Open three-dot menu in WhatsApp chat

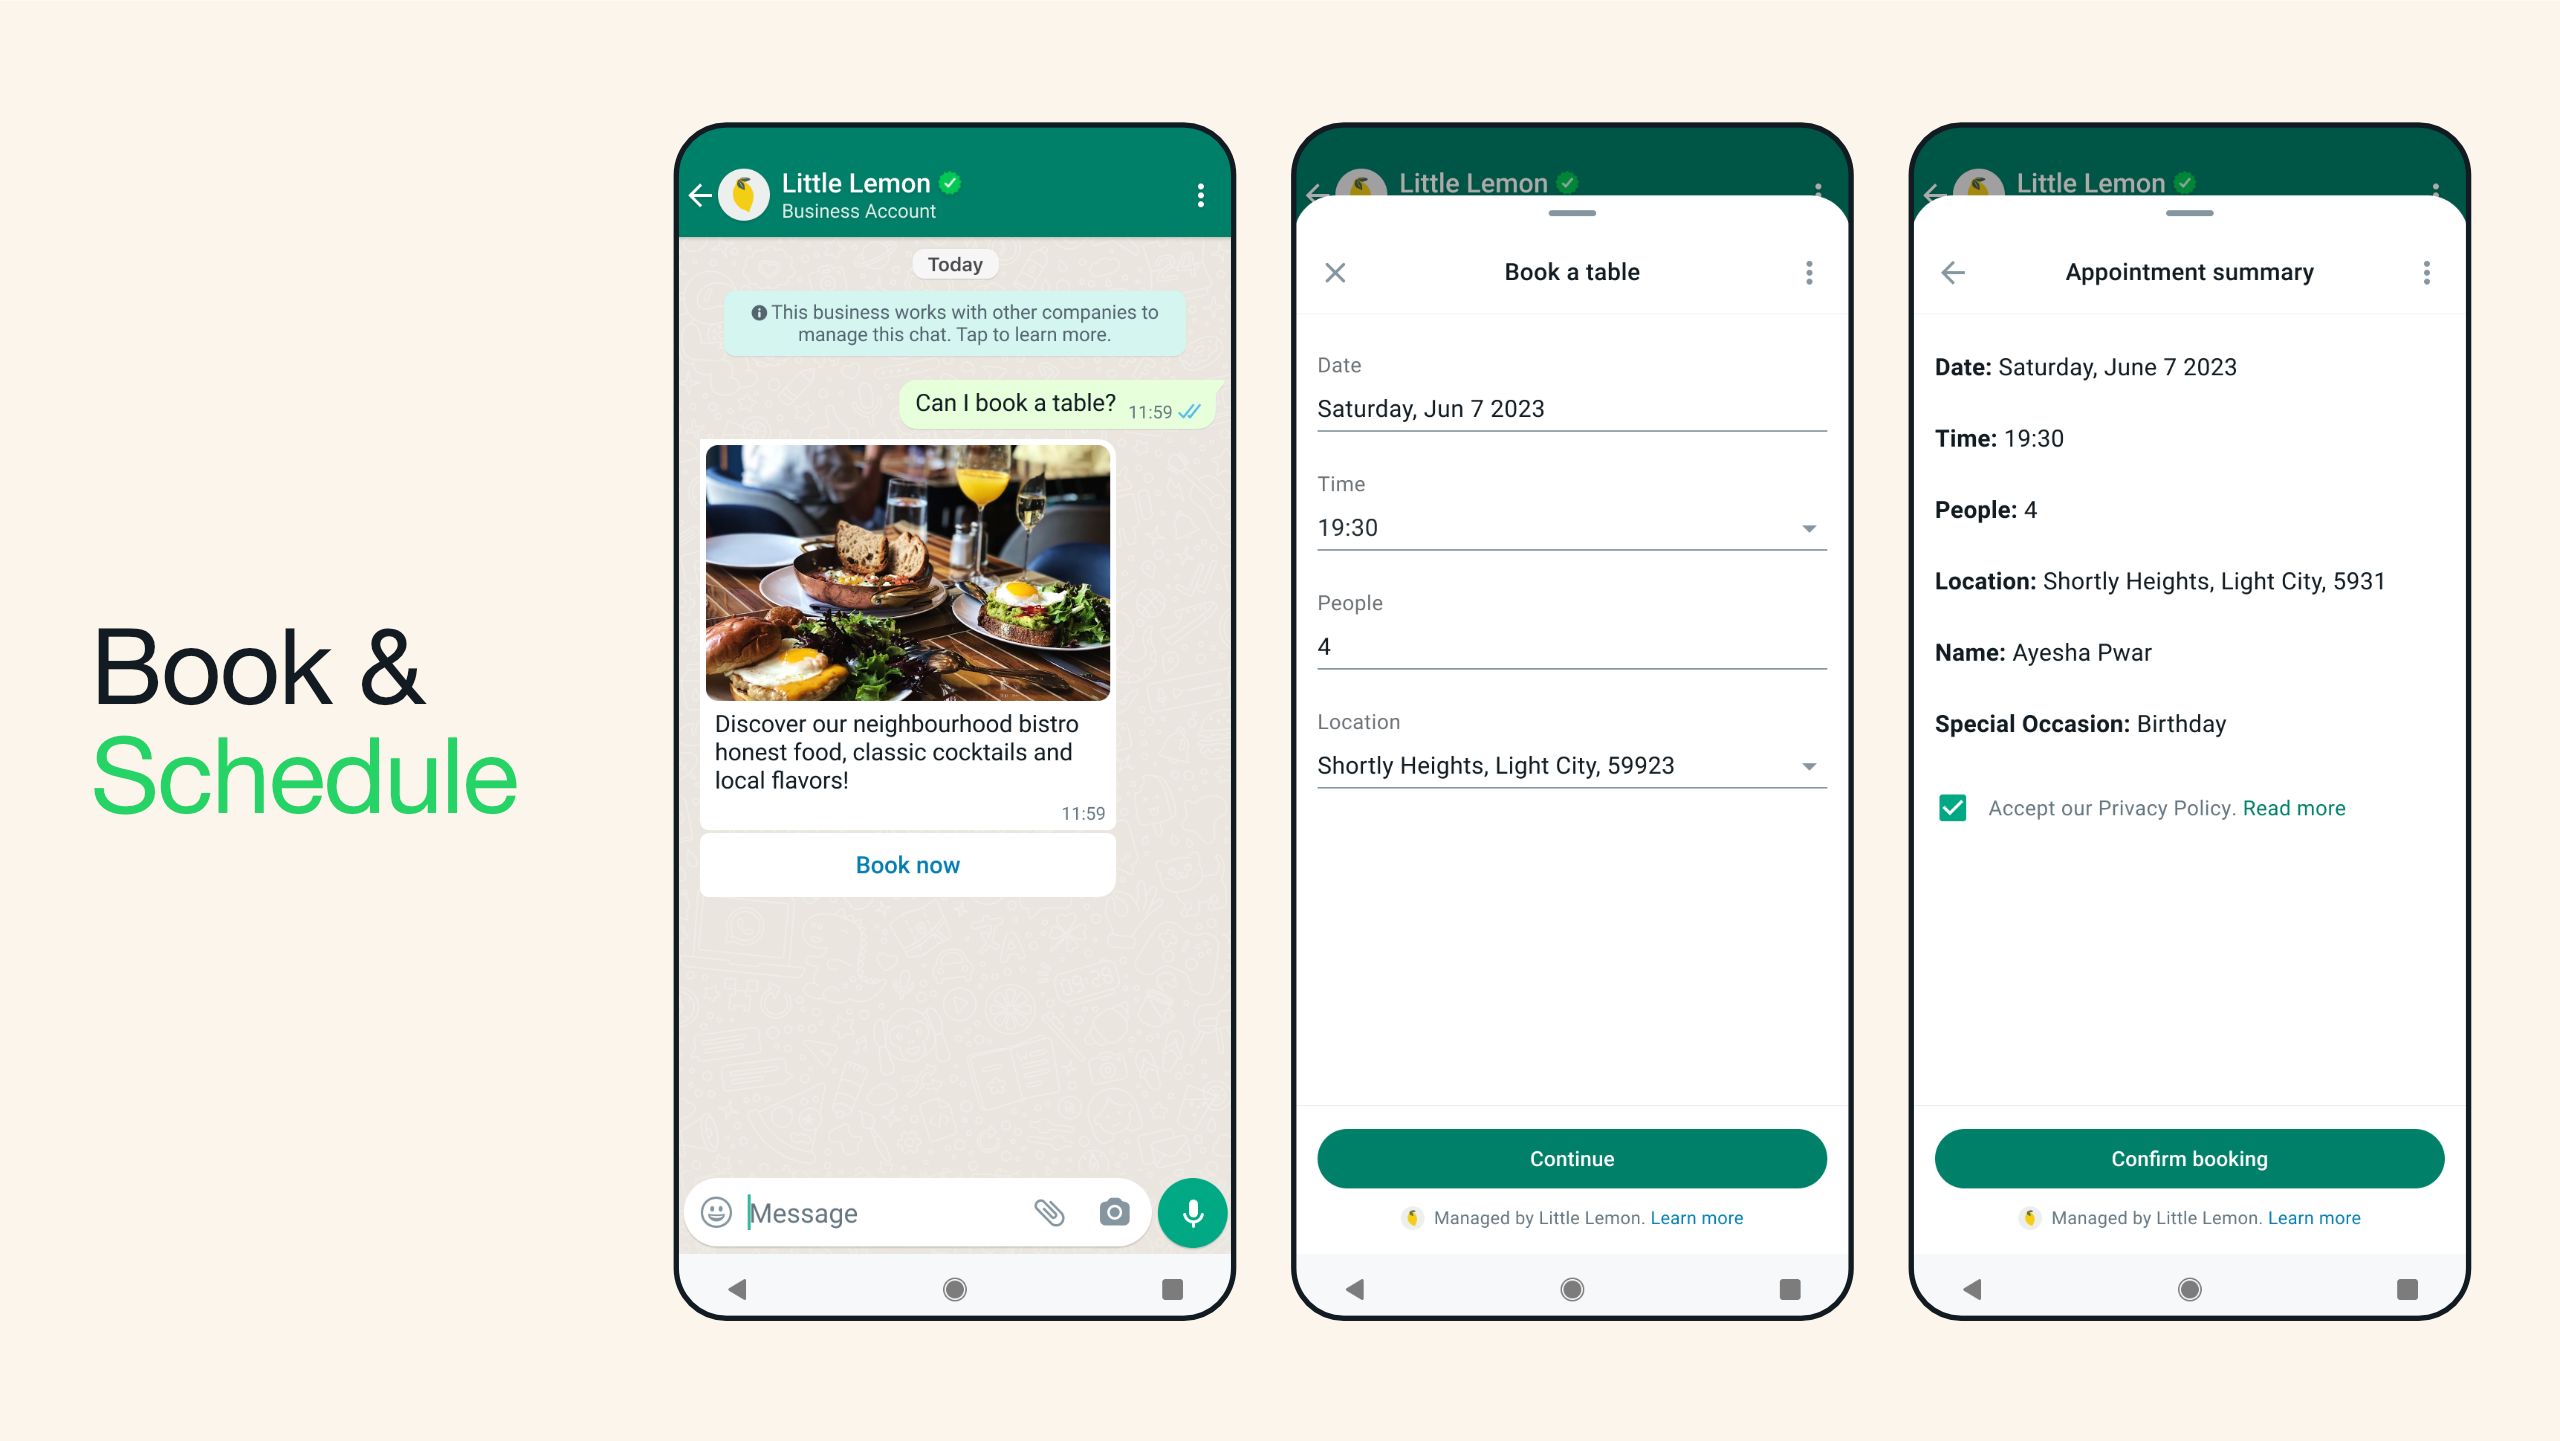[1201, 195]
